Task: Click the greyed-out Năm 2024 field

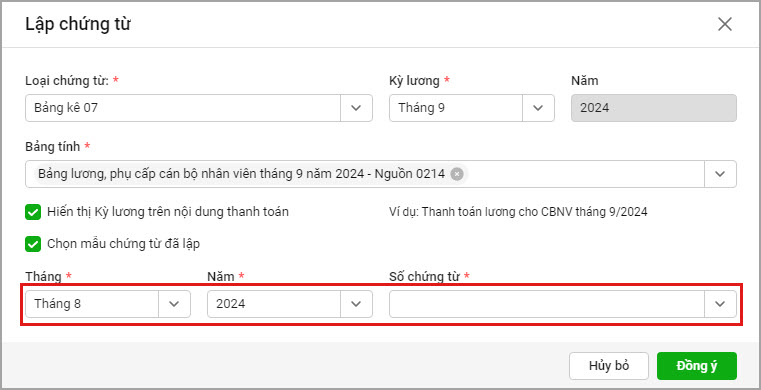Action: (x=654, y=108)
